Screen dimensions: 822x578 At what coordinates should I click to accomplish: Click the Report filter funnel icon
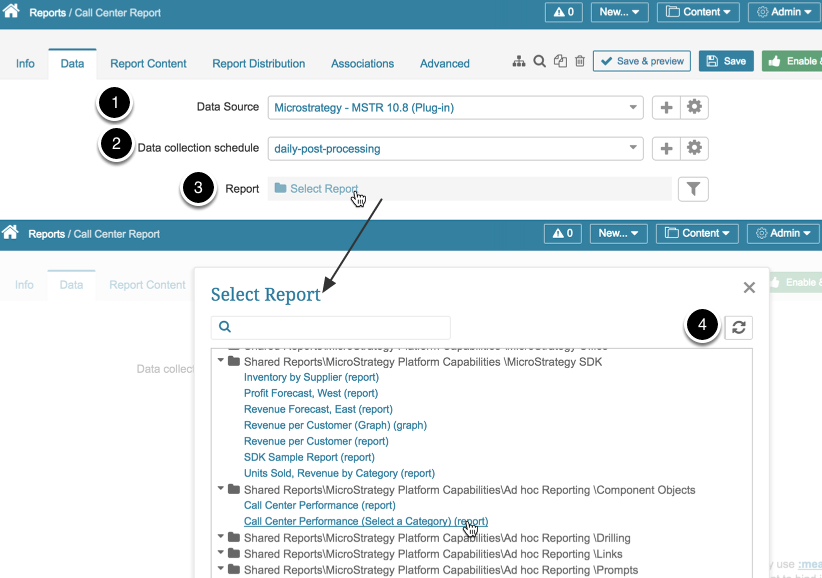pos(693,189)
